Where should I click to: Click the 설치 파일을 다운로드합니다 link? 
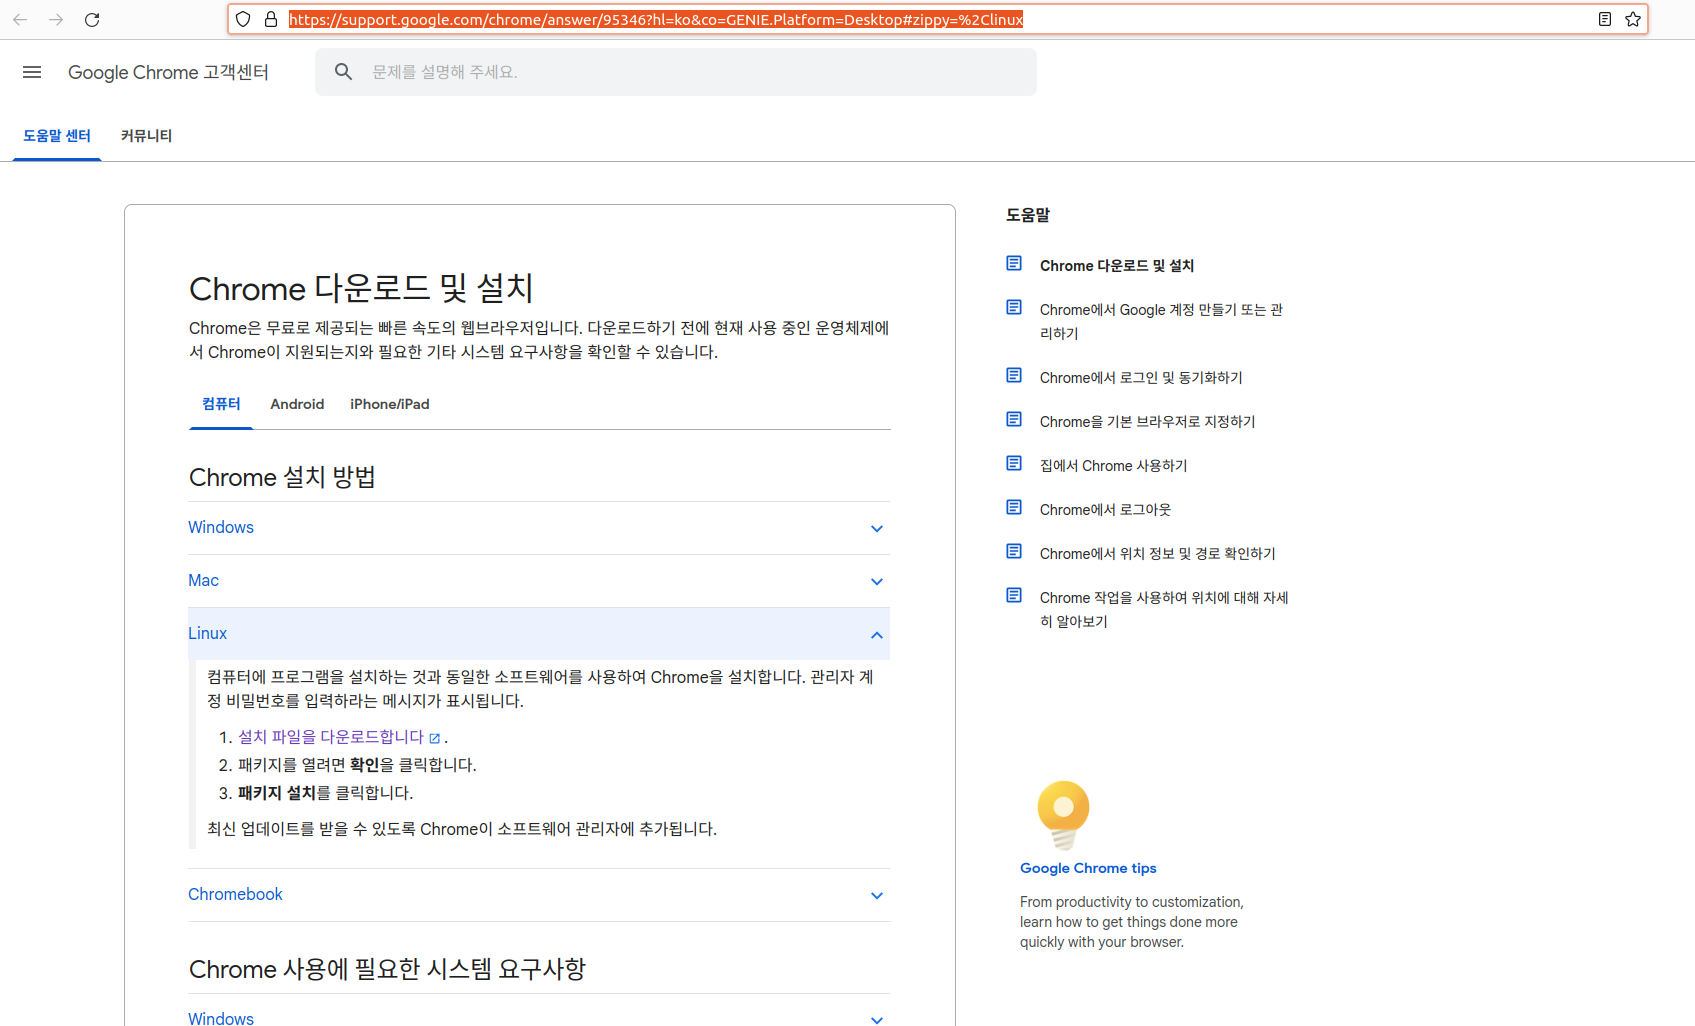pyautogui.click(x=331, y=737)
